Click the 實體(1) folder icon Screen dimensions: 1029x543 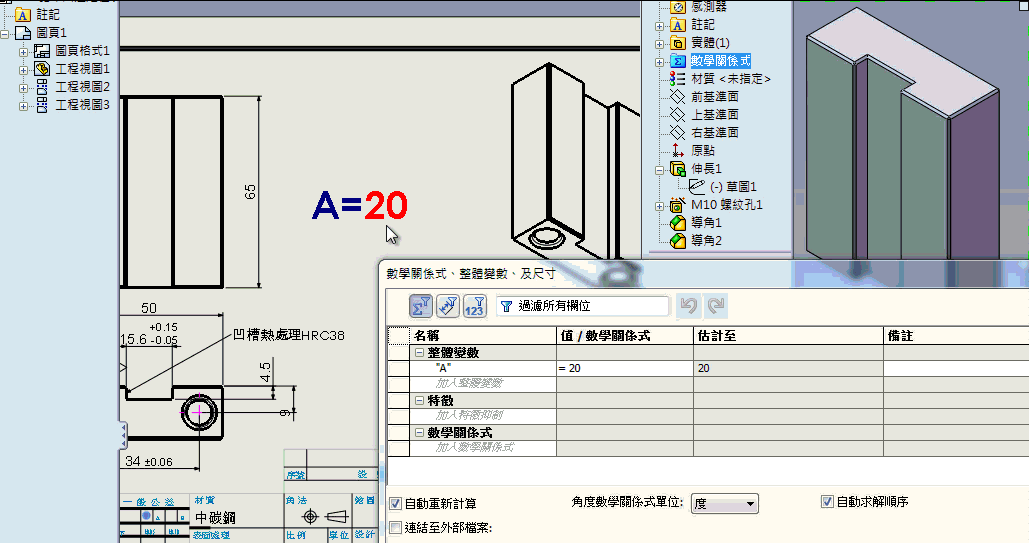678,43
